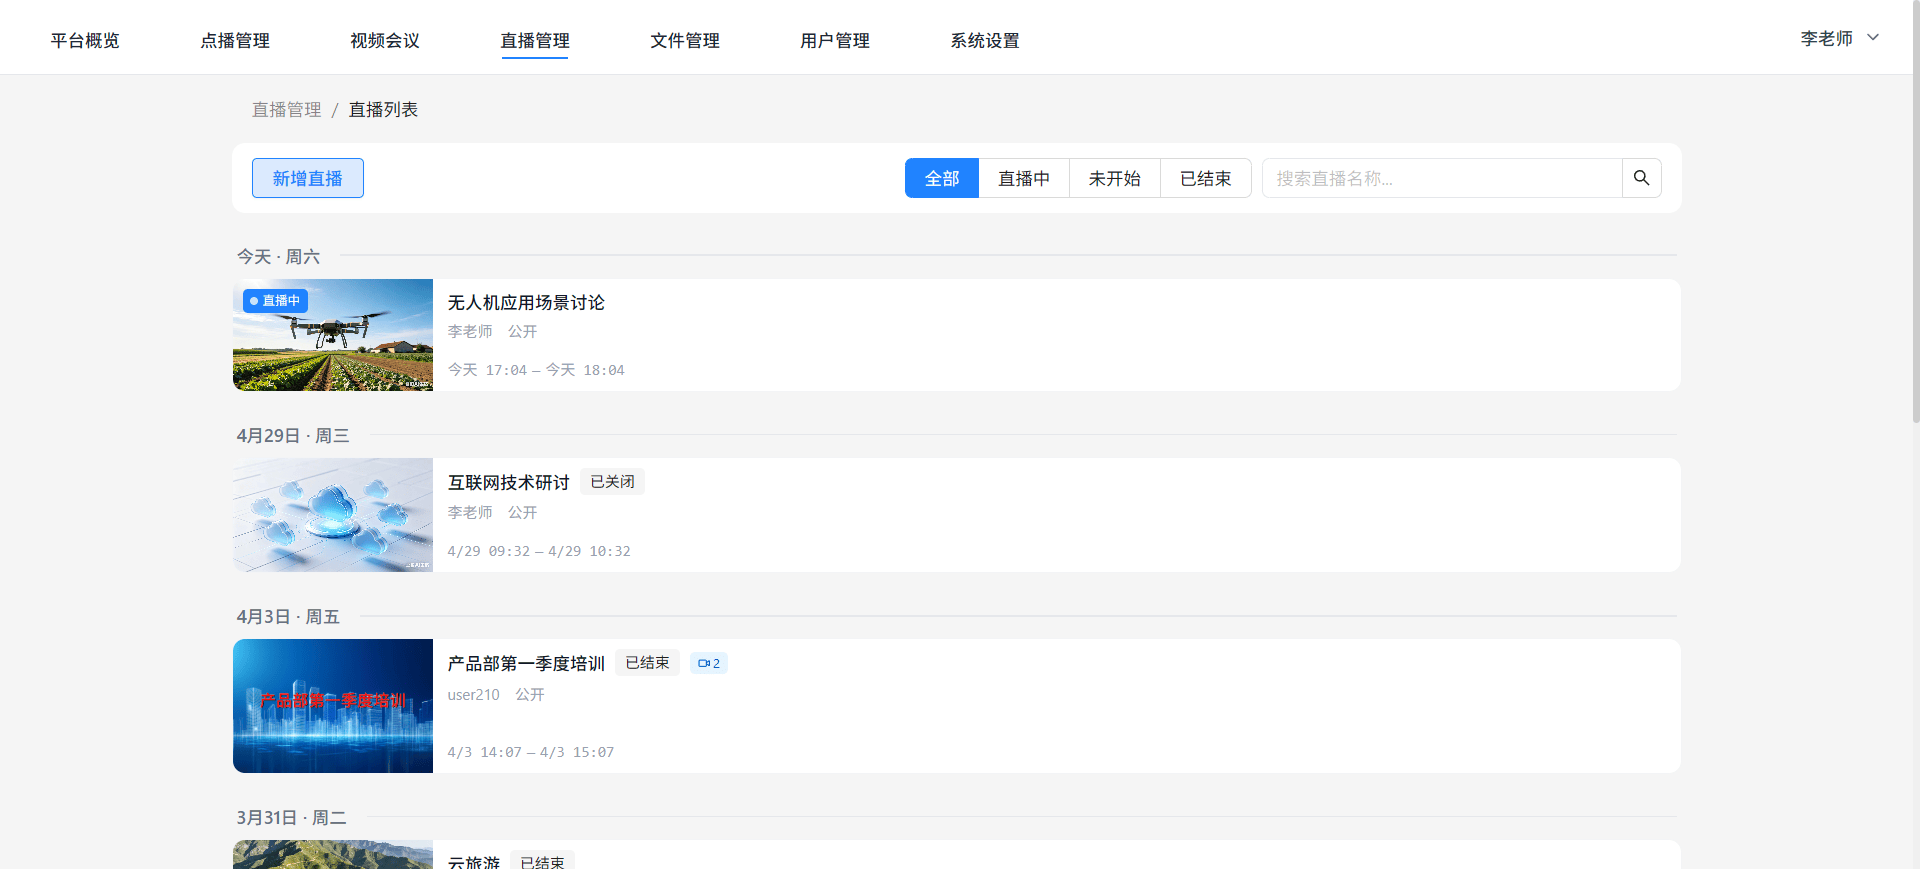Open the 无人机应用场景讨论 livestream title

tap(526, 303)
